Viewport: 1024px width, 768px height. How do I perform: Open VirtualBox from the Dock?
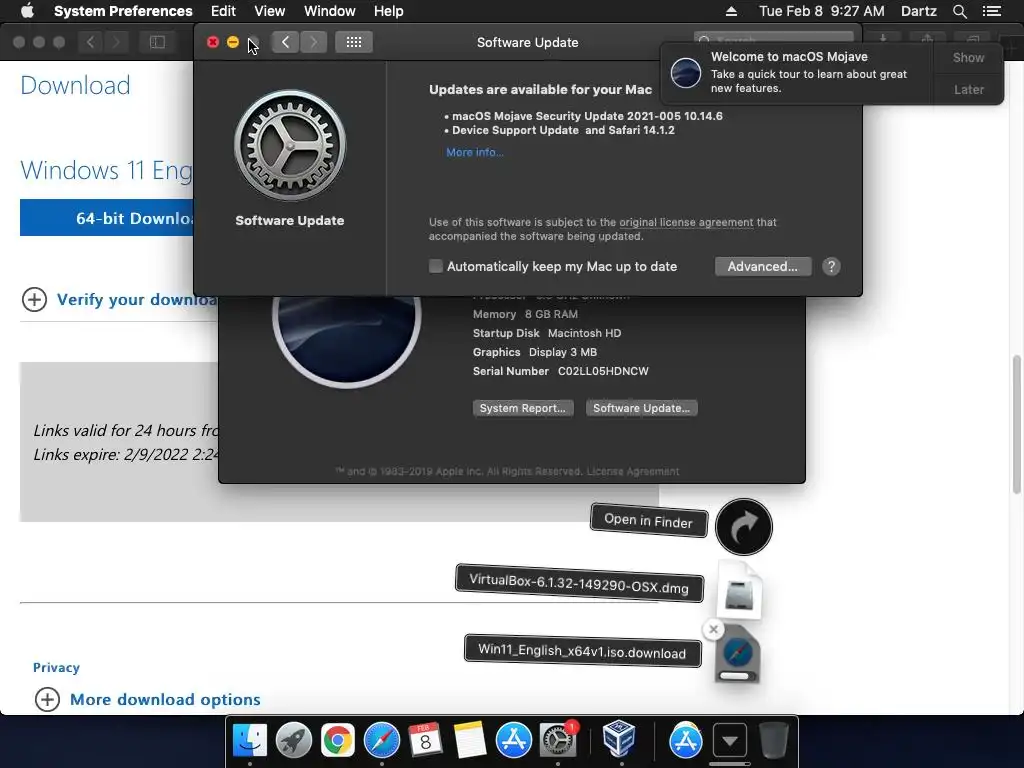(x=618, y=739)
